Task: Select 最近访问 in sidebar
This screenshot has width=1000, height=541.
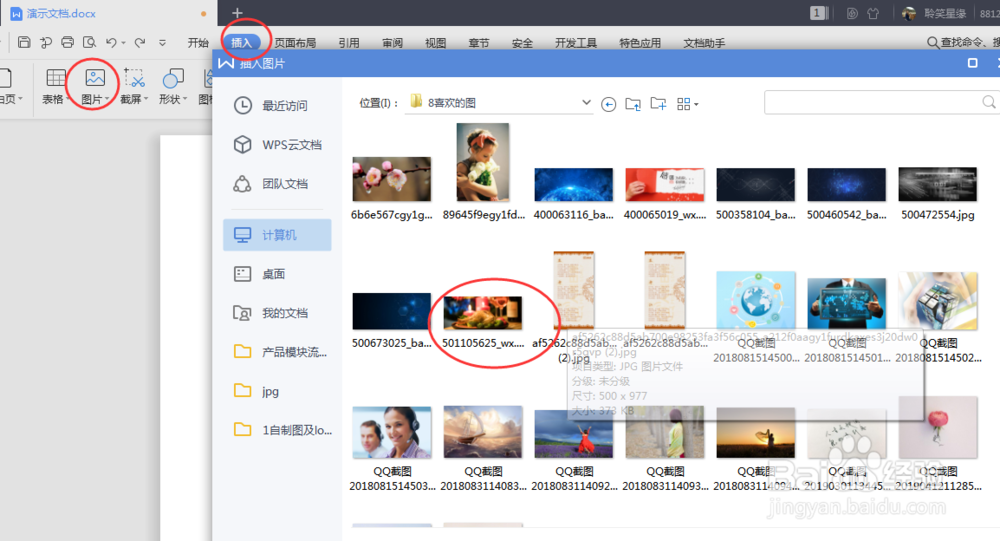Action: click(x=277, y=105)
